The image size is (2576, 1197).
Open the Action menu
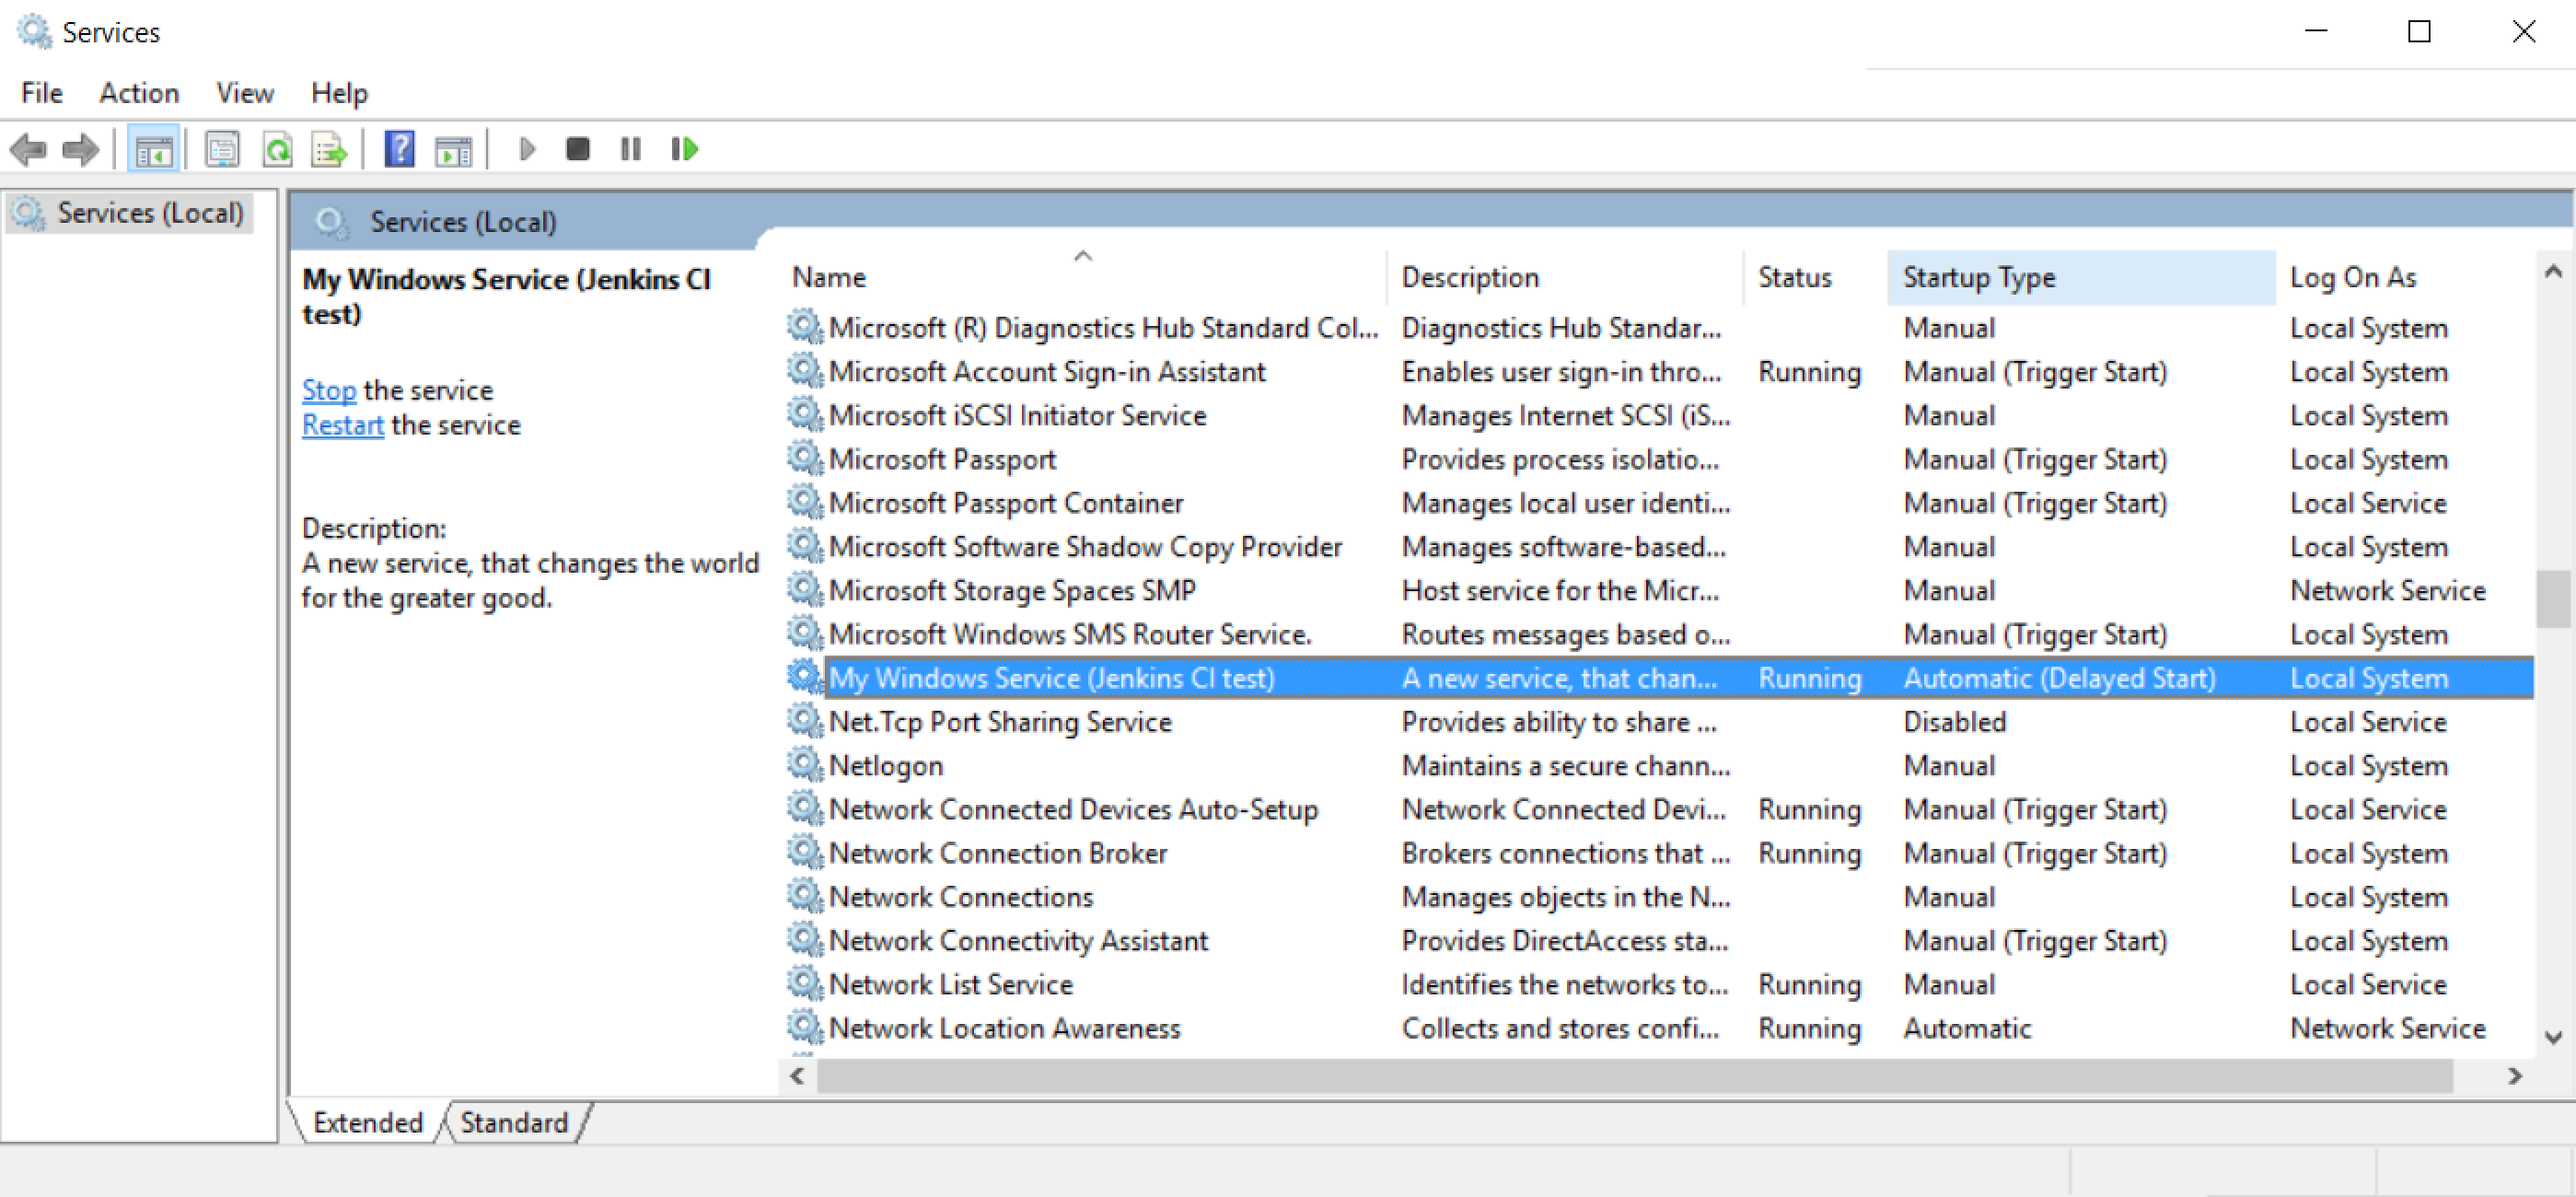click(x=139, y=93)
